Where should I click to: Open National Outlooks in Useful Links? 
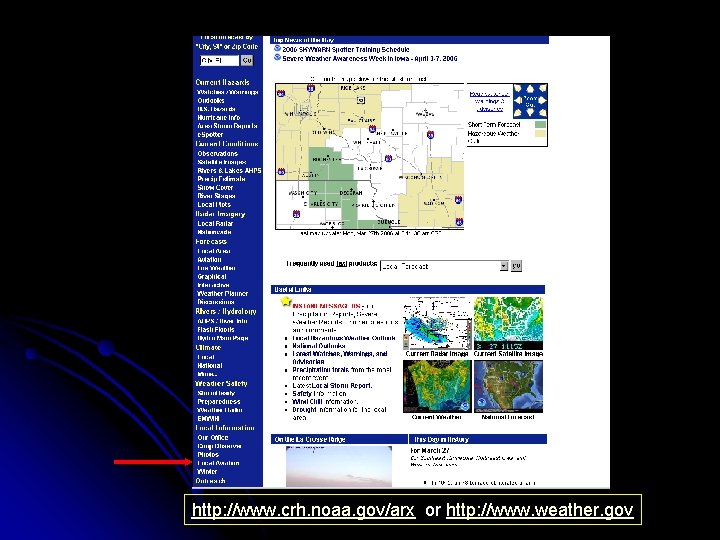click(x=319, y=346)
